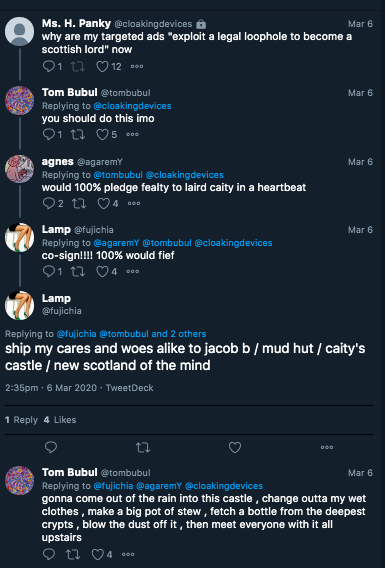Reply to Ms. H. Panky's tweet
The width and height of the screenshot is (385, 568).
pyautogui.click(x=49, y=66)
